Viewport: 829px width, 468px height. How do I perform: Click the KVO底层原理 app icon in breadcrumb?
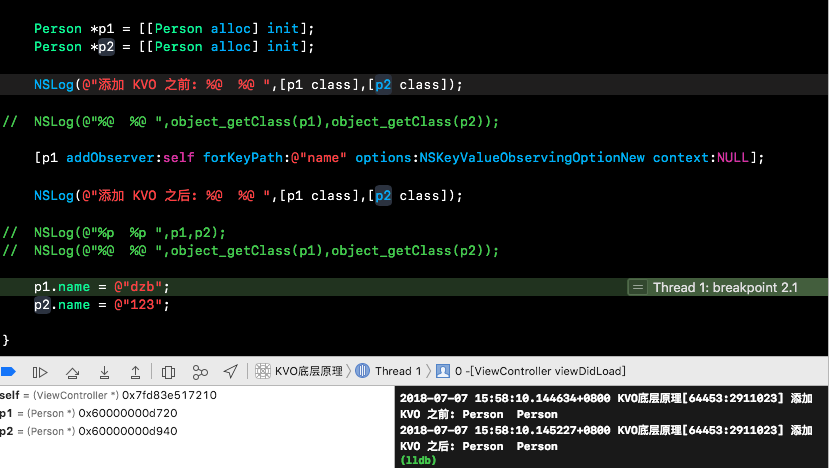point(263,371)
